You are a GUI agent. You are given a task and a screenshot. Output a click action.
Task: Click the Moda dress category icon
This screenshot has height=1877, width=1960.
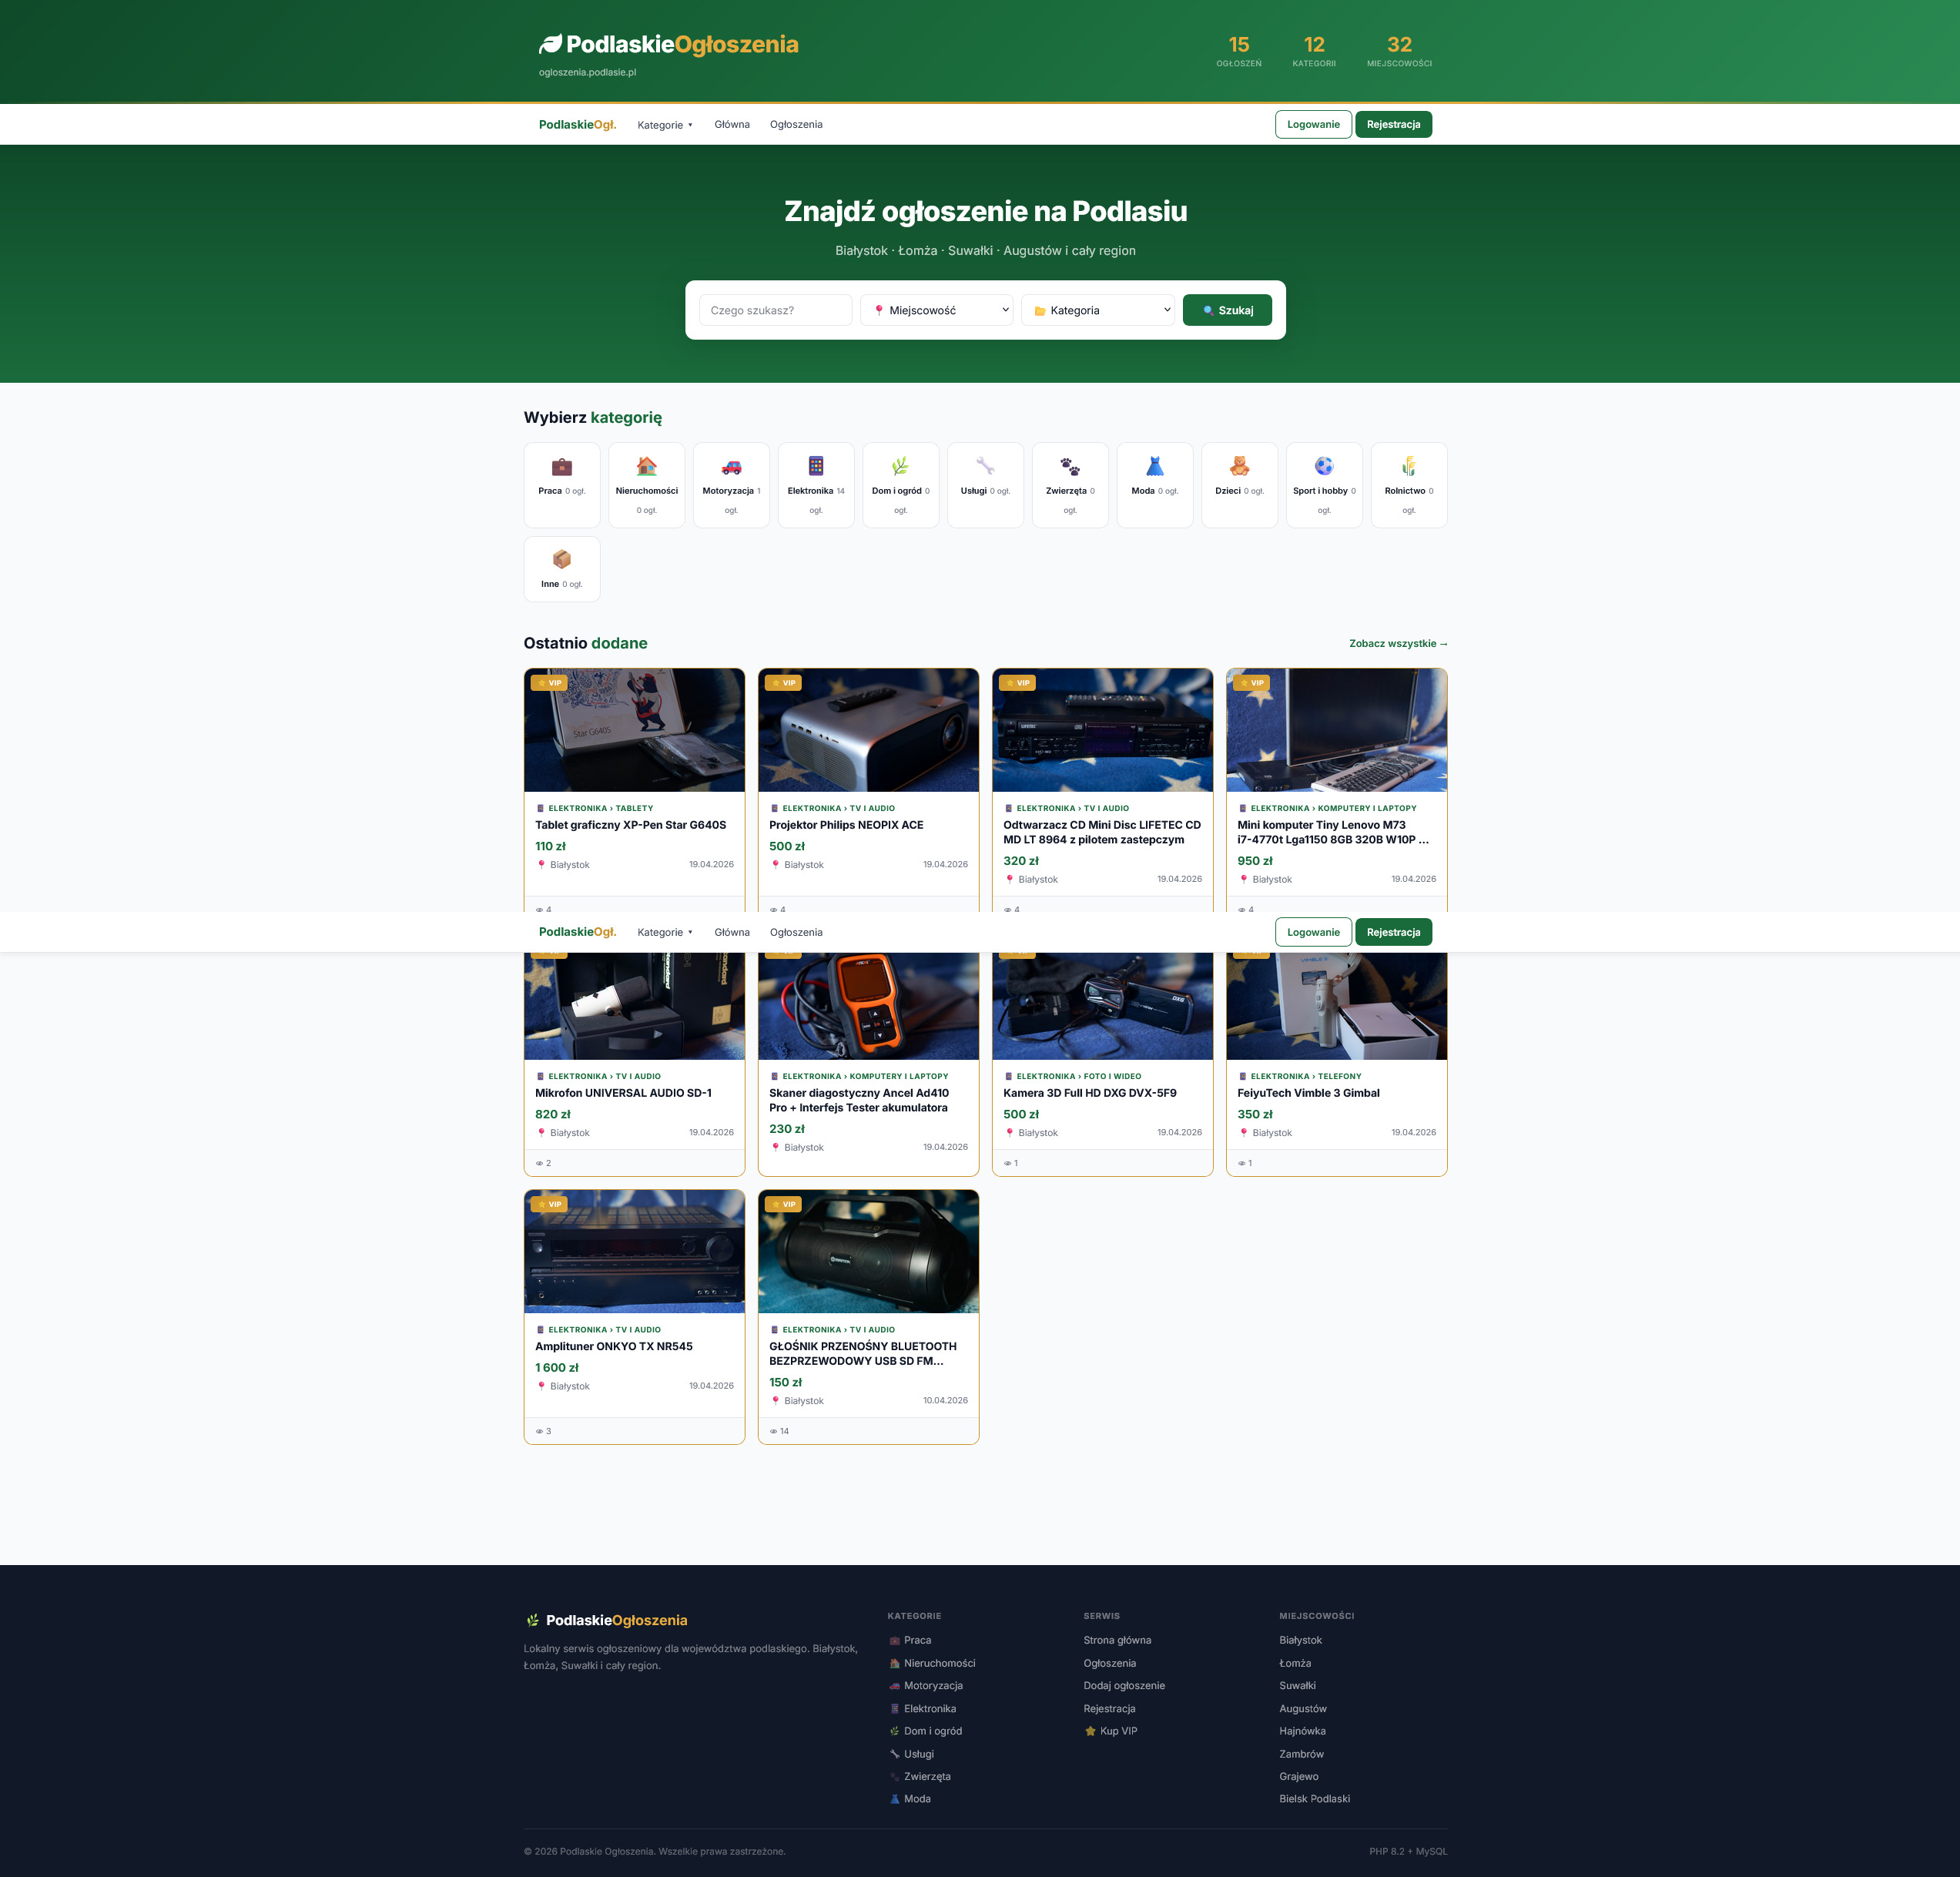1154,466
